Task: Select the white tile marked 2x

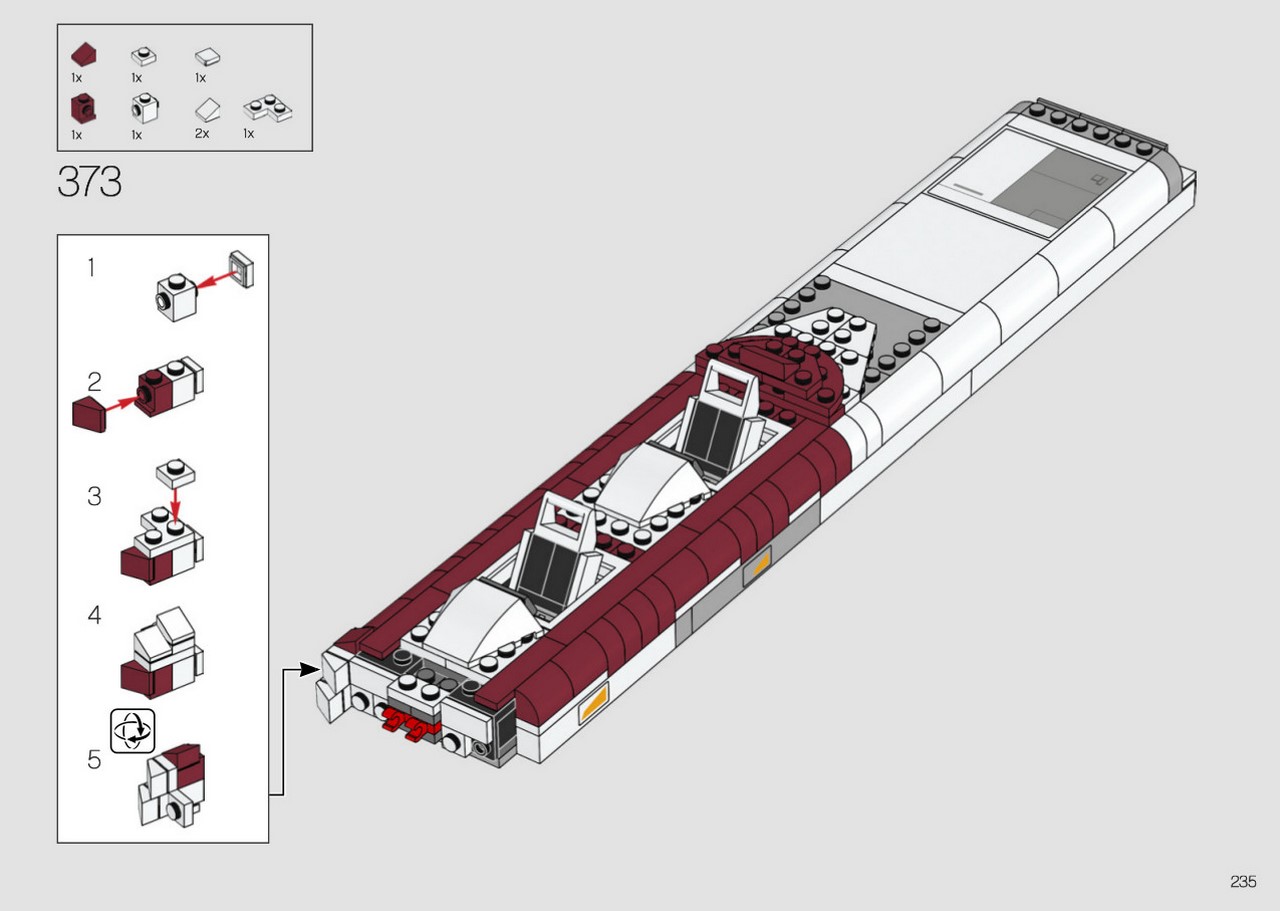Action: 208,109
